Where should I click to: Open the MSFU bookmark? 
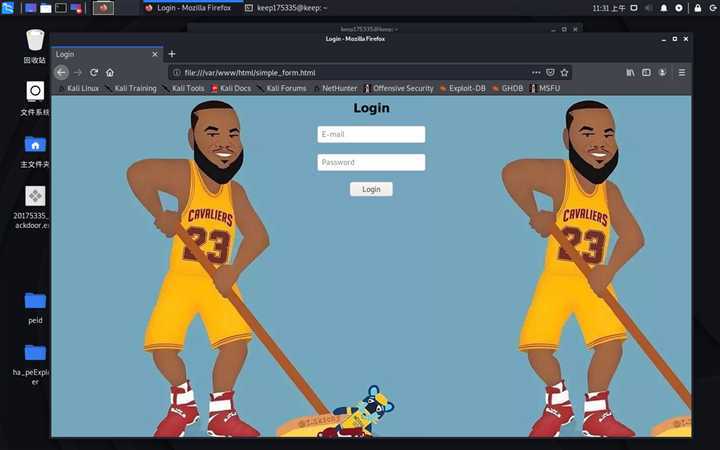545,88
